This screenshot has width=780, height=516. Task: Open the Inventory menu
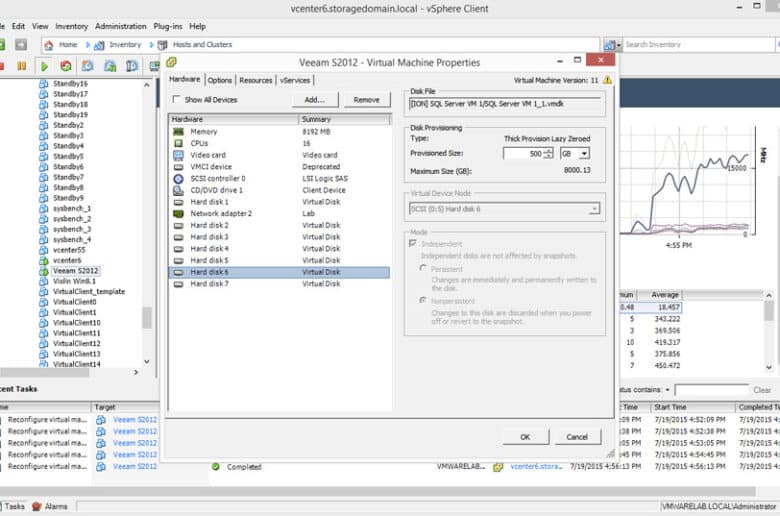[72, 26]
